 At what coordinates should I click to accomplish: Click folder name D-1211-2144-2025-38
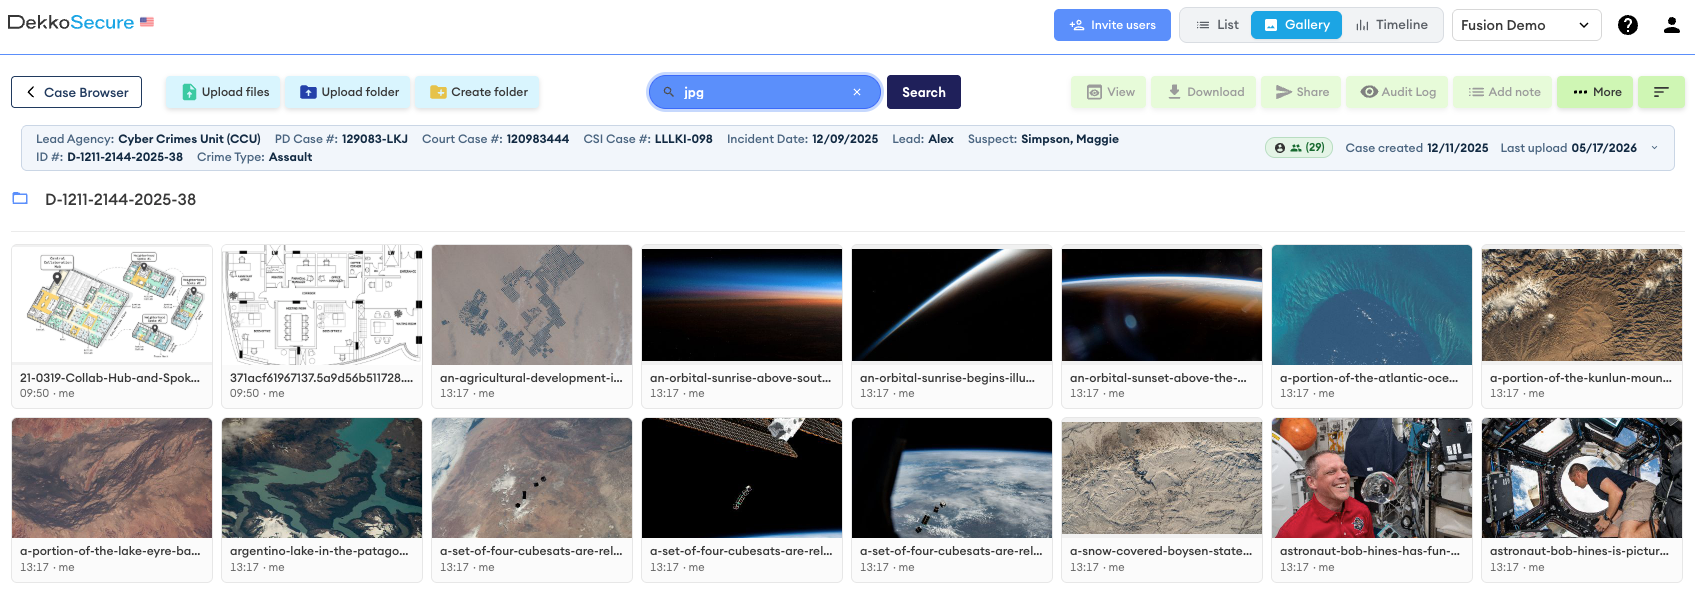(x=120, y=199)
